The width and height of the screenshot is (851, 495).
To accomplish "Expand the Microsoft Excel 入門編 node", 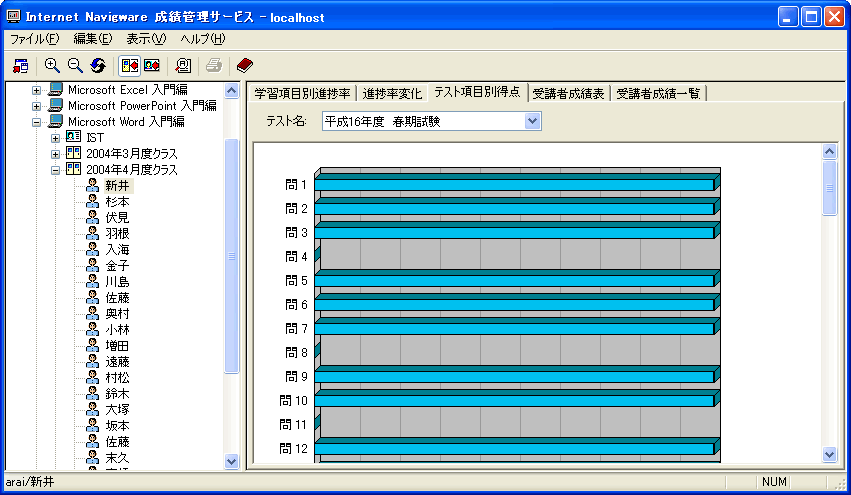I will click(x=36, y=91).
